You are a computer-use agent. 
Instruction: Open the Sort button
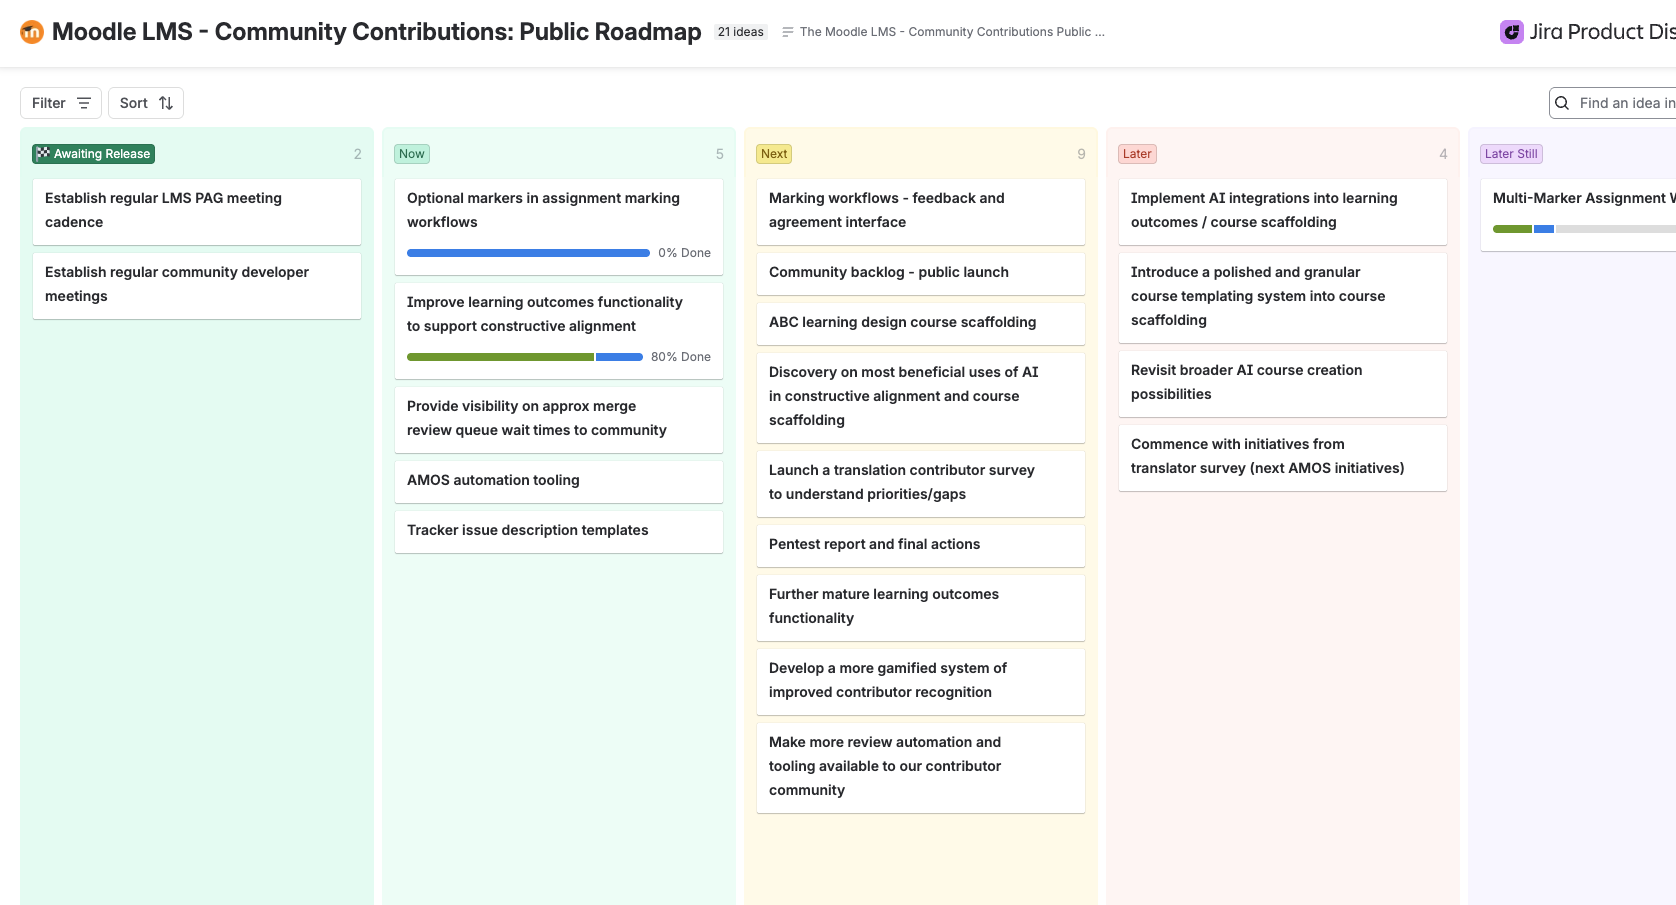click(x=146, y=103)
